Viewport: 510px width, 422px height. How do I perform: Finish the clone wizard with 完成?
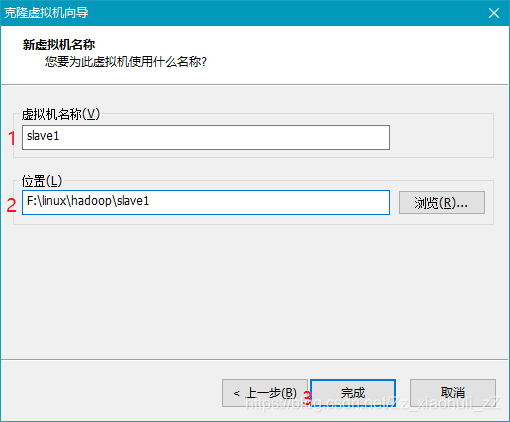pyautogui.click(x=353, y=393)
